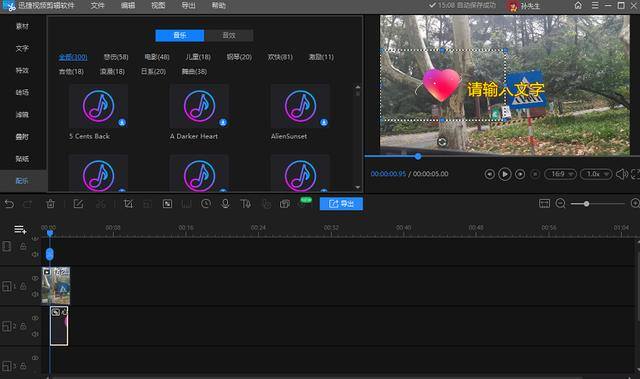The image size is (640, 379).
Task: Zoom in the timeline with plus magnifier
Action: [635, 203]
